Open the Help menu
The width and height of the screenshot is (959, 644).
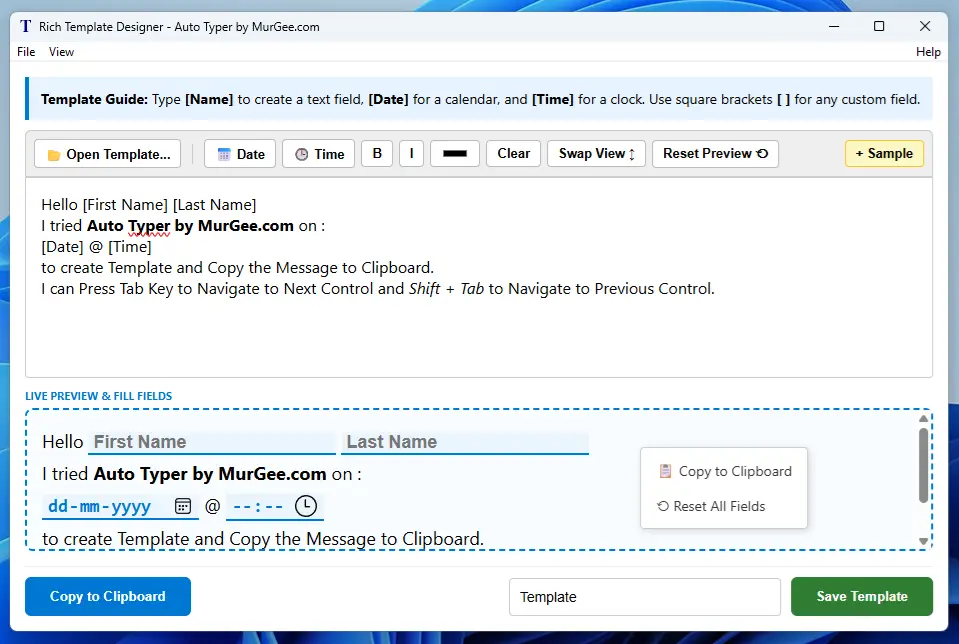point(928,51)
